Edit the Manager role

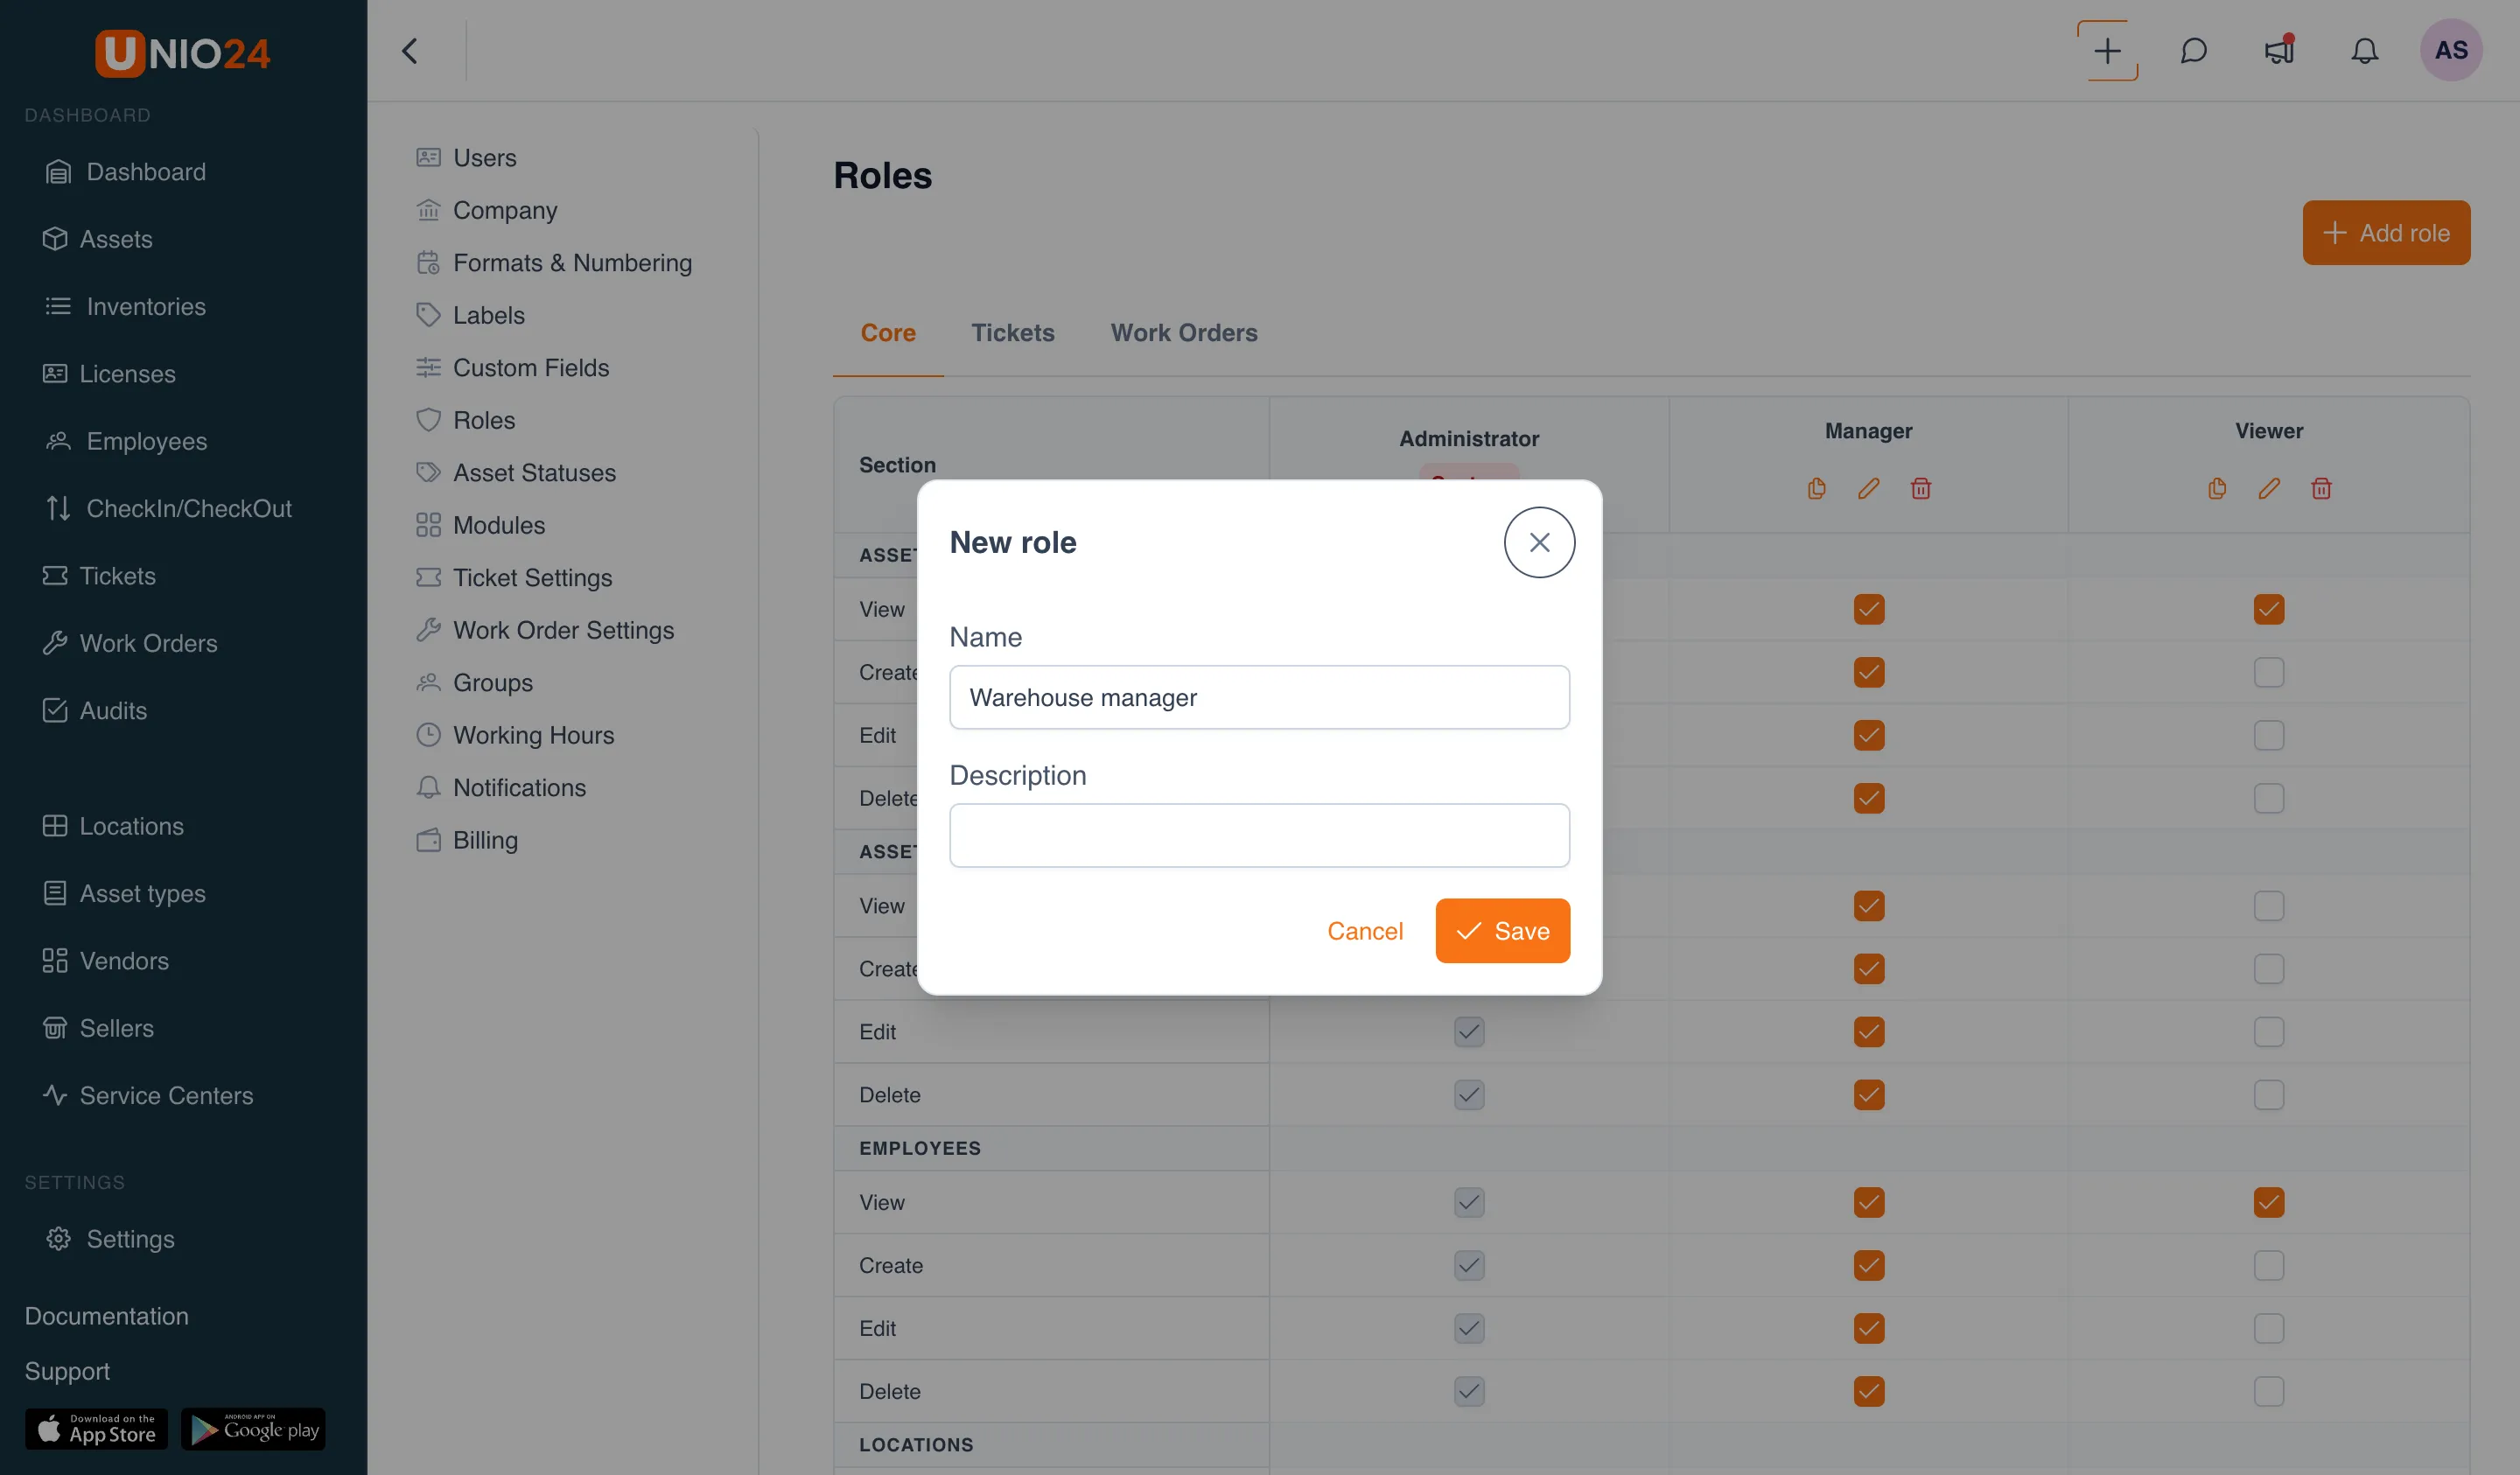click(1868, 488)
